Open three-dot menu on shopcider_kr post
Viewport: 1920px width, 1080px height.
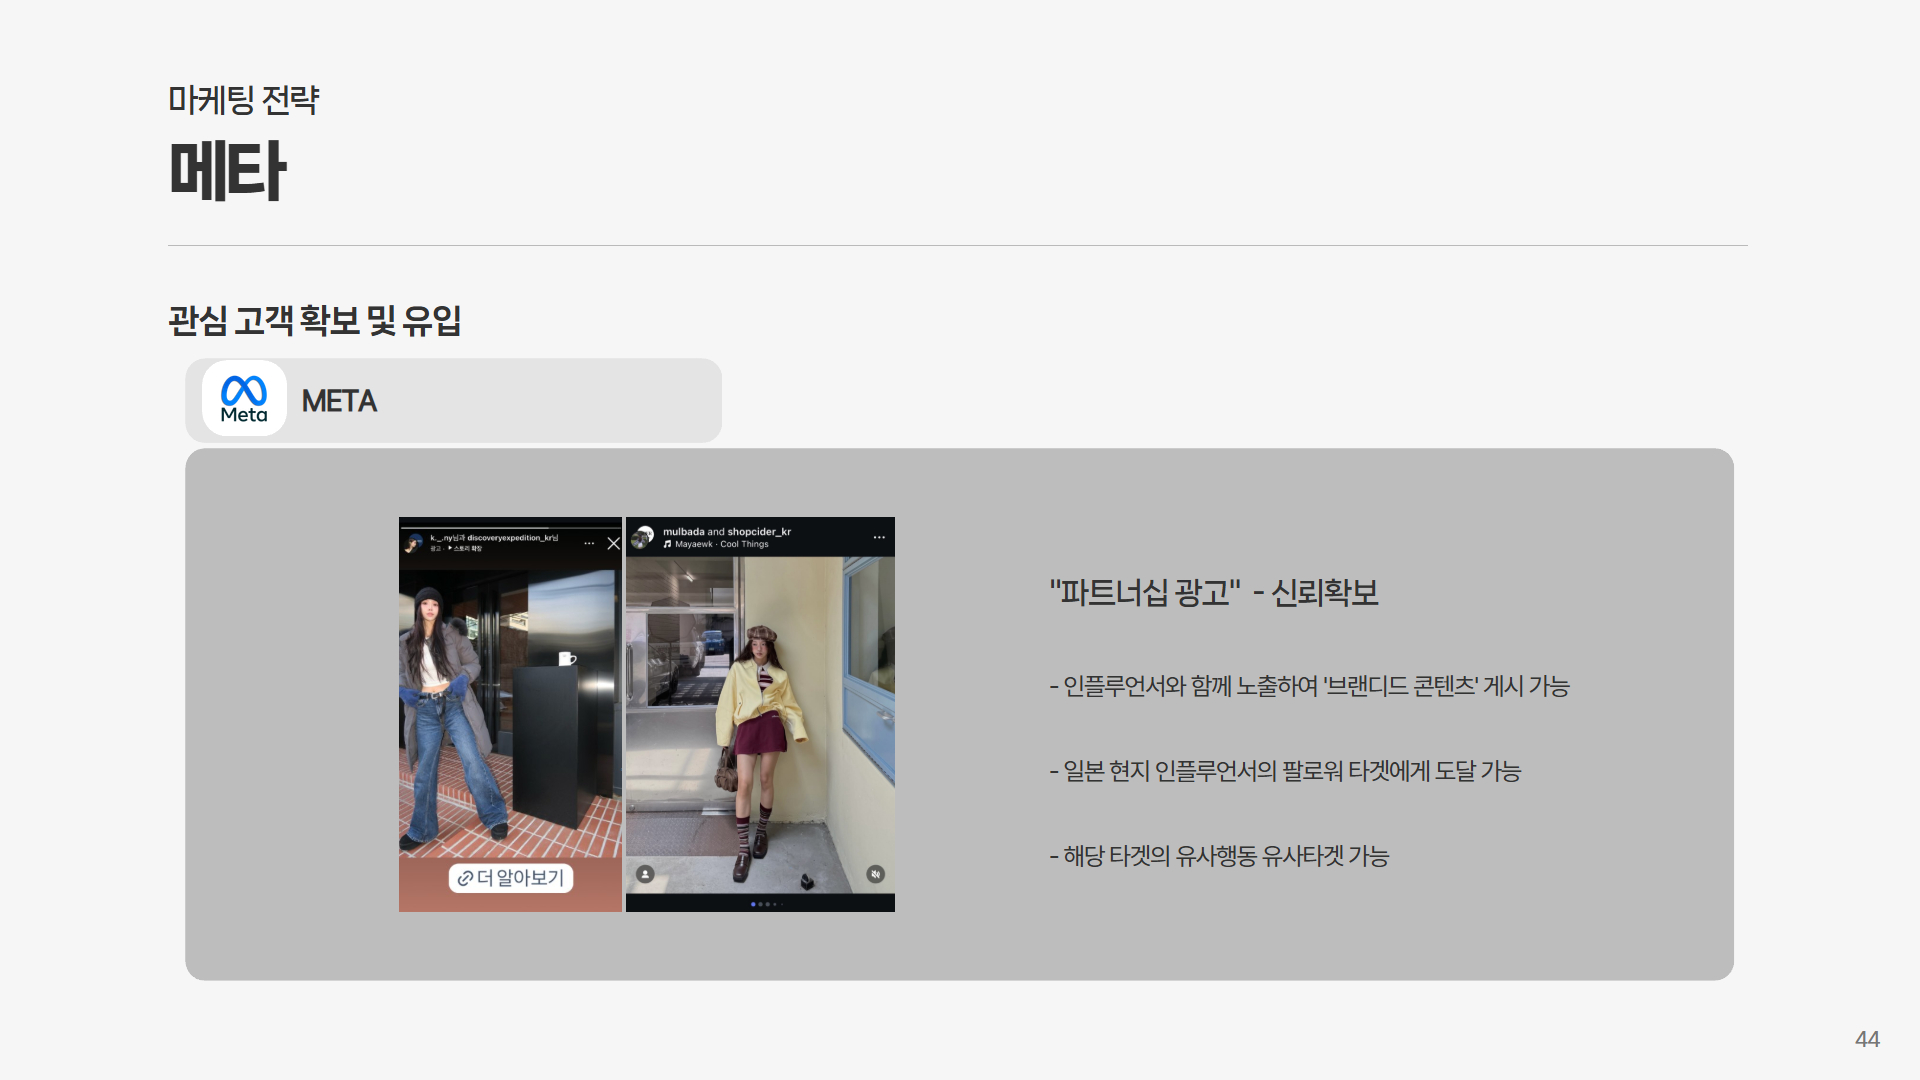point(879,537)
